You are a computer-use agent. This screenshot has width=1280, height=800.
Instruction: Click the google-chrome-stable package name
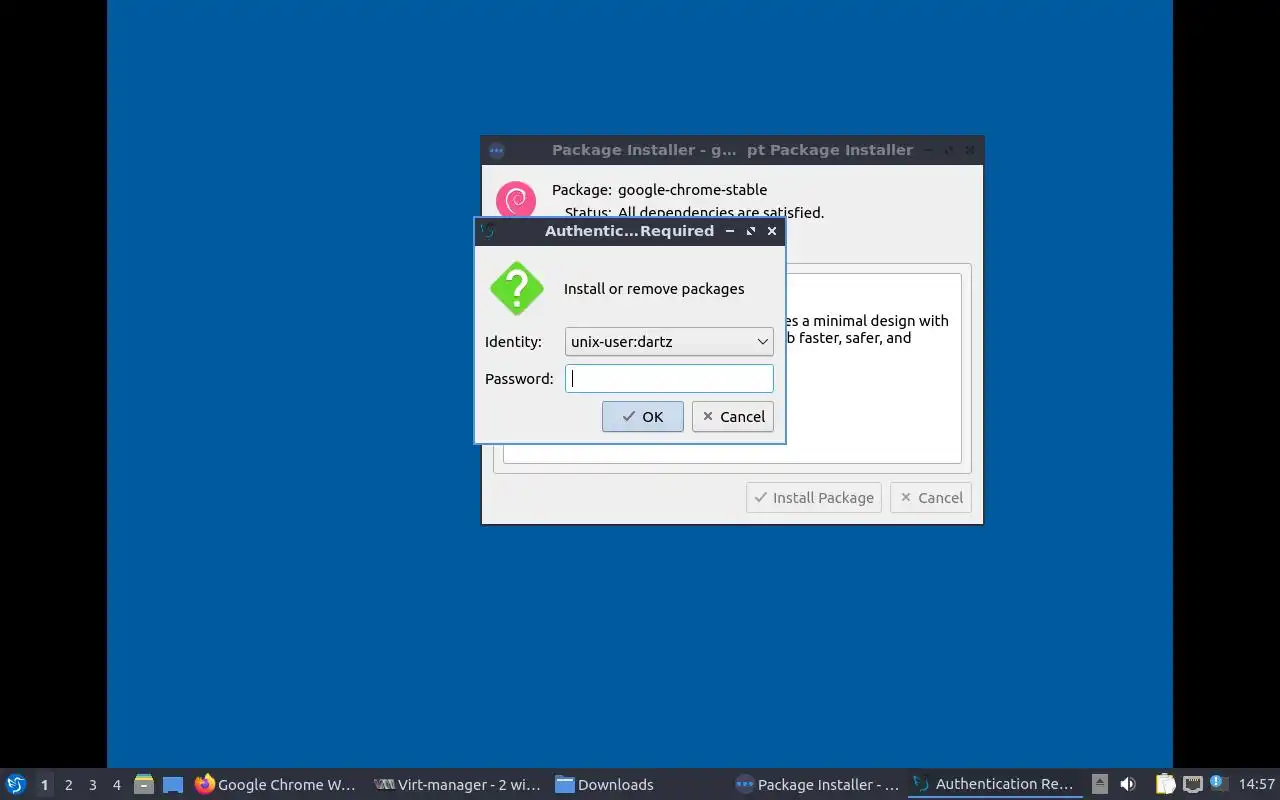point(692,190)
